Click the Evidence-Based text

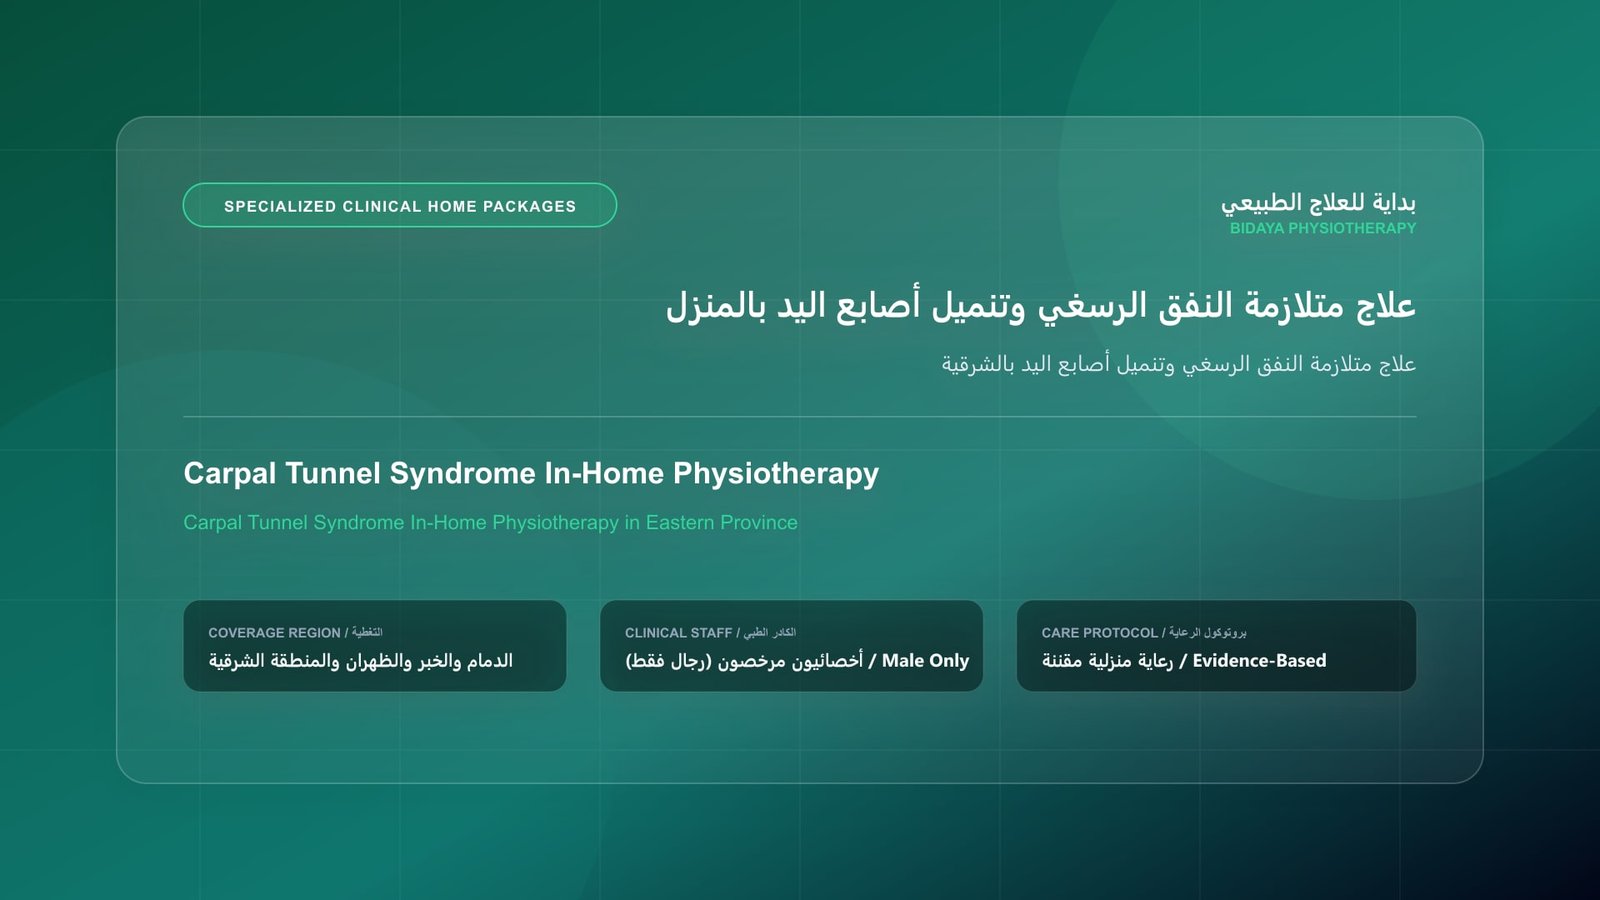point(1259,660)
